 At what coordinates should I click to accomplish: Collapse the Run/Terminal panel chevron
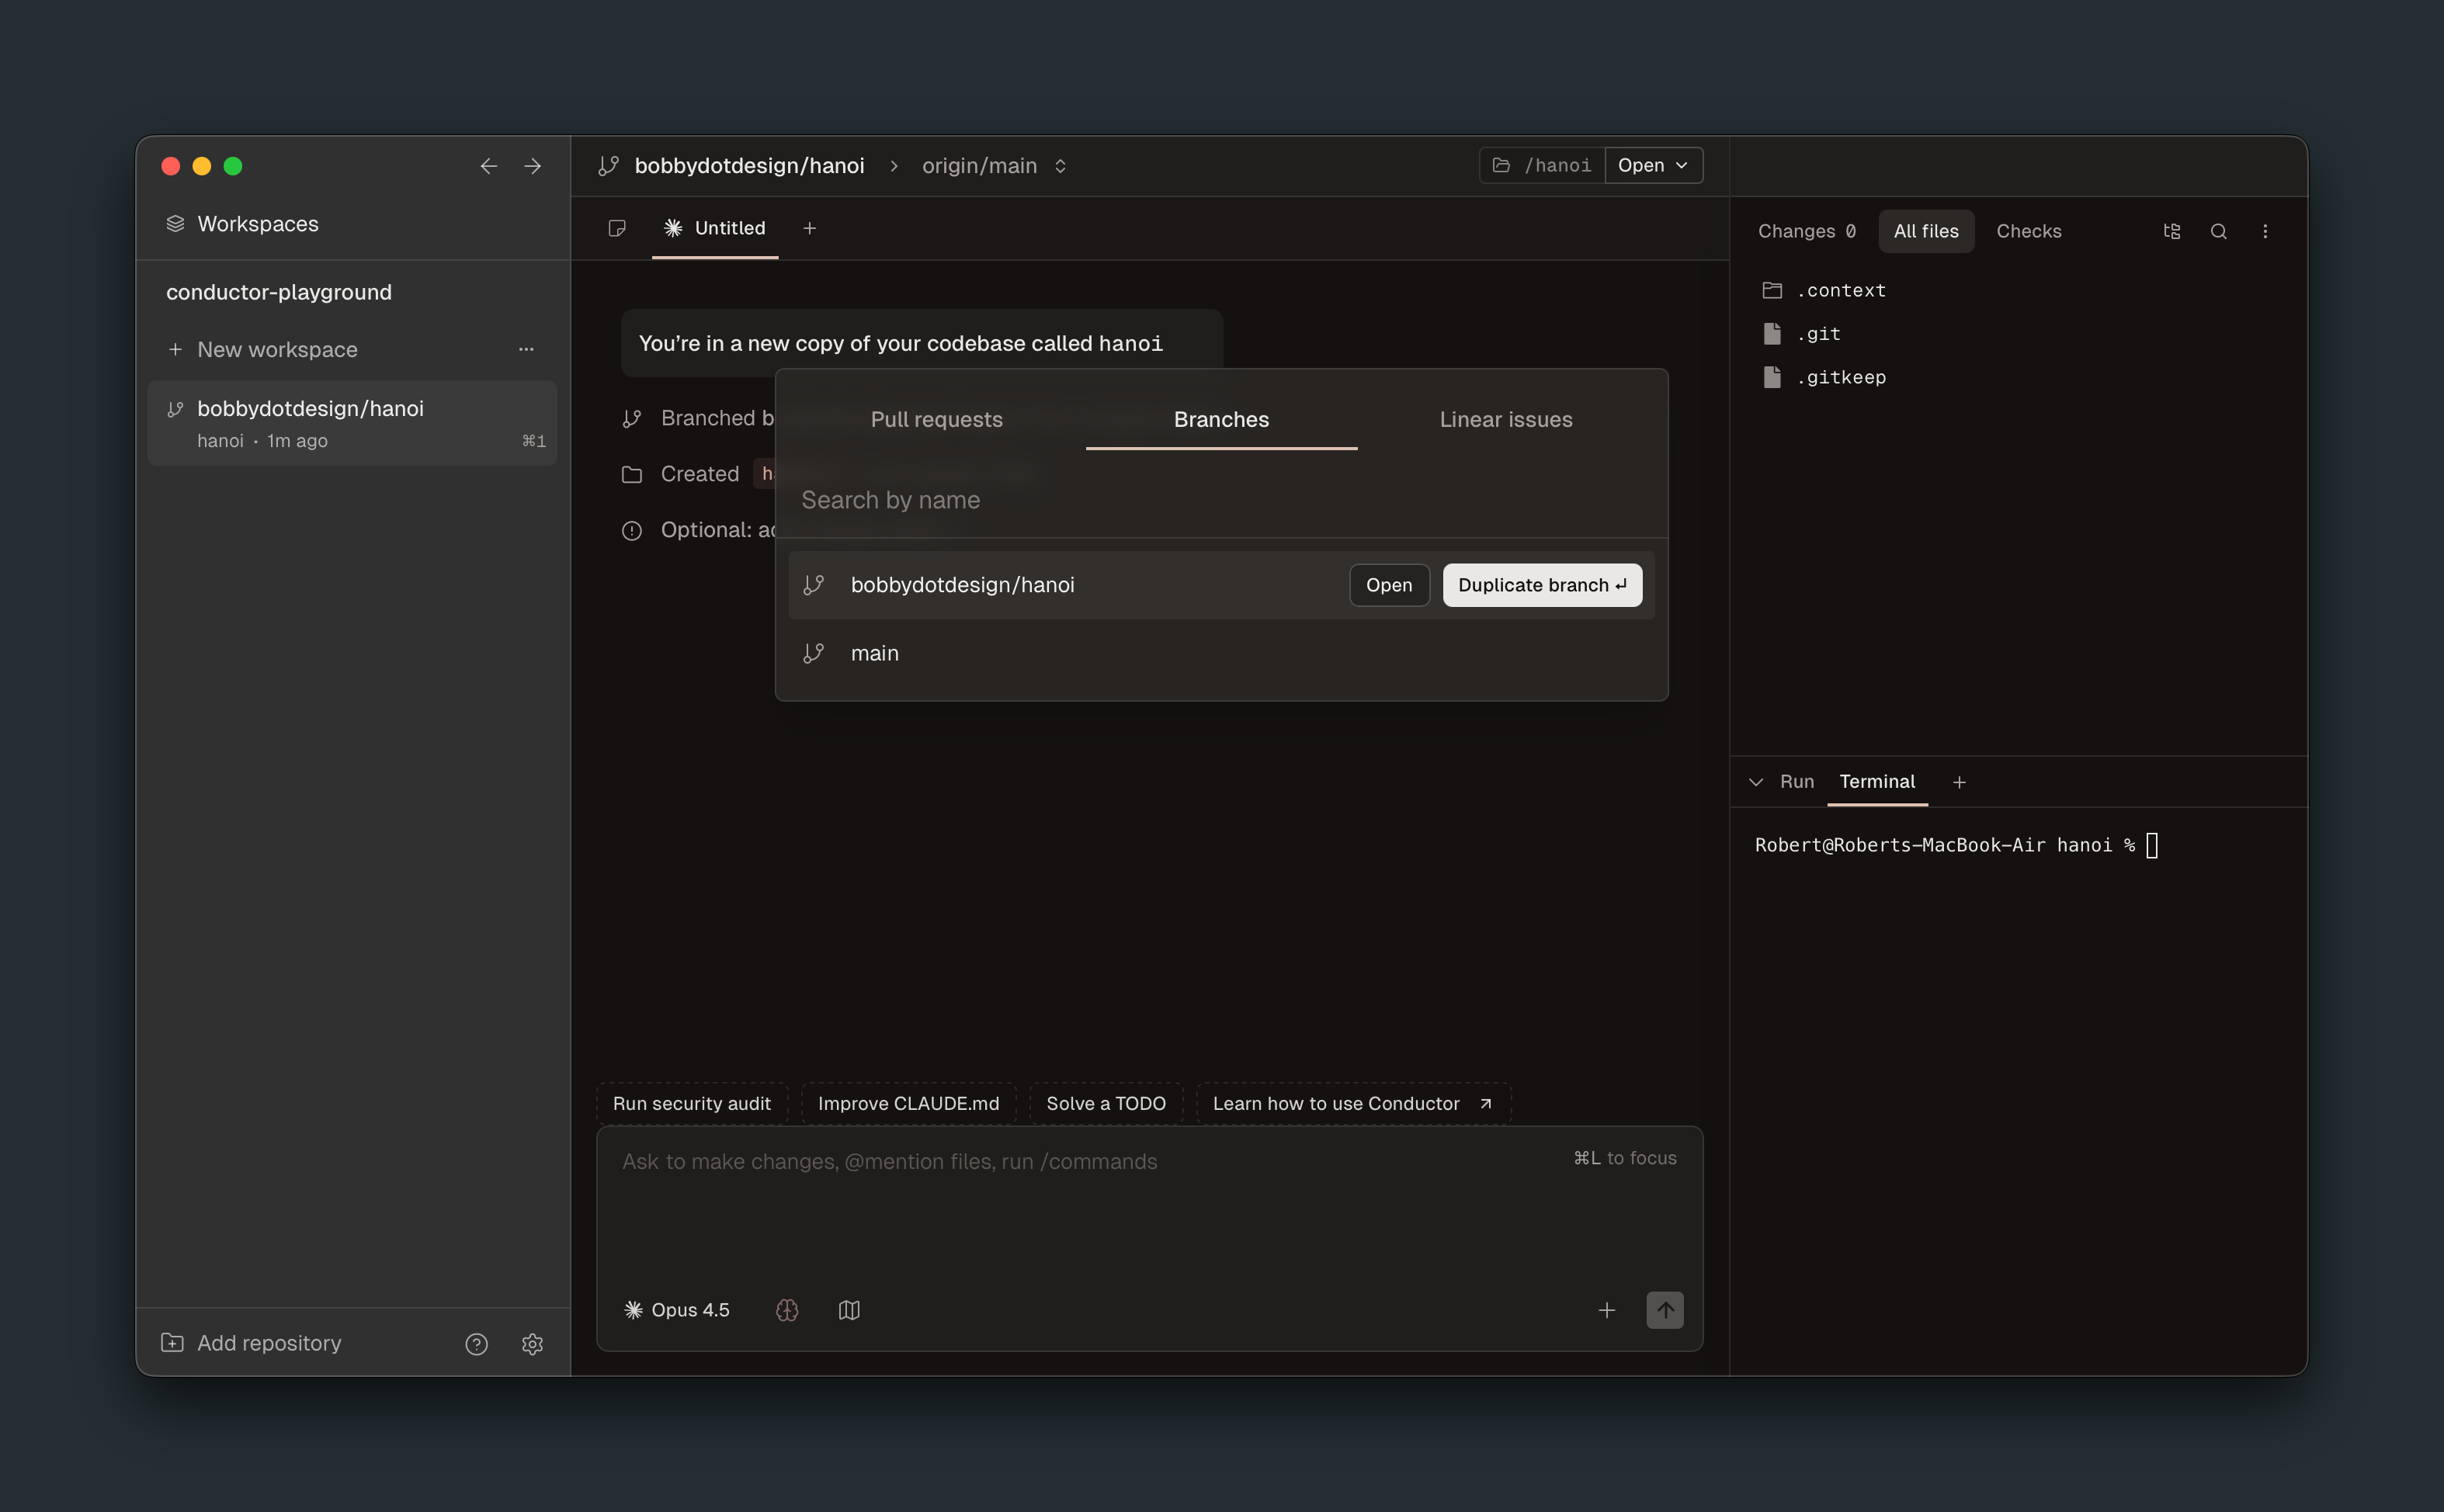tap(1756, 782)
